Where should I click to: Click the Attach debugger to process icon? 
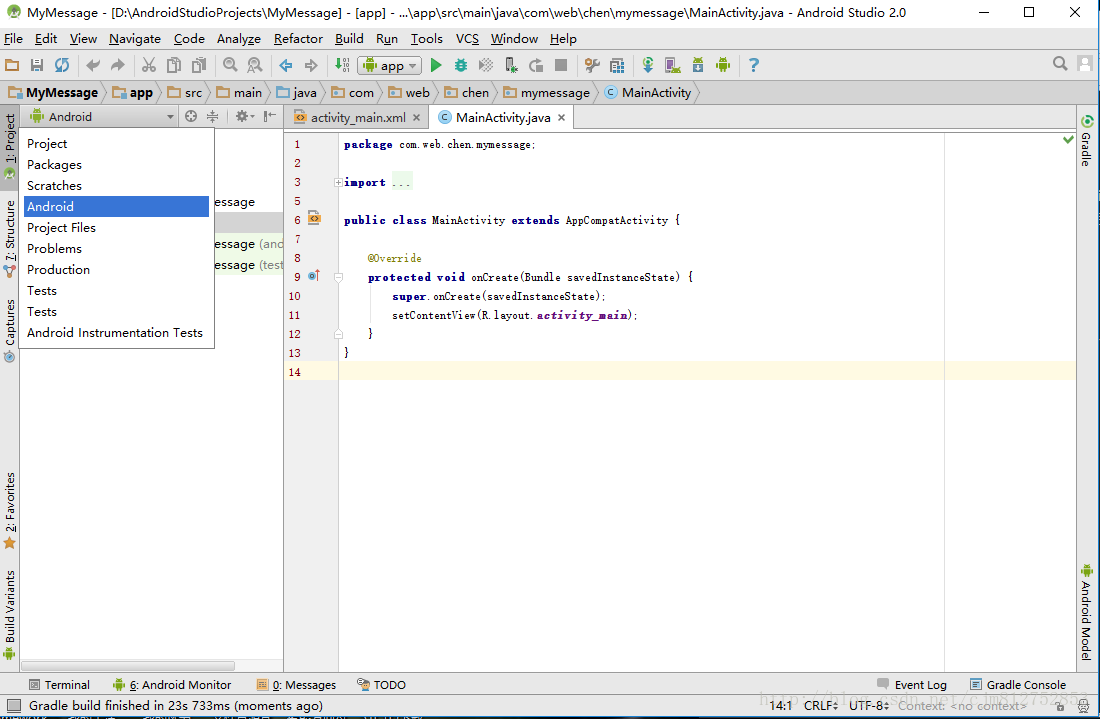[x=511, y=65]
